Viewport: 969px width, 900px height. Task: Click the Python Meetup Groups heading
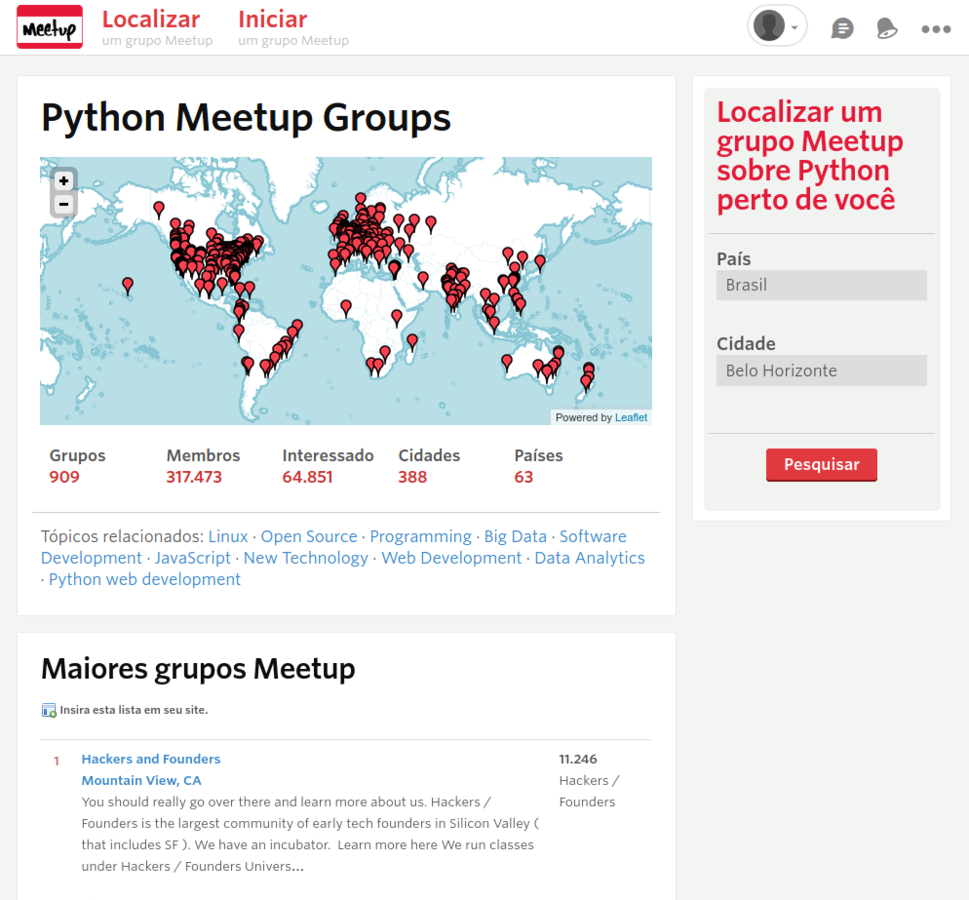246,118
